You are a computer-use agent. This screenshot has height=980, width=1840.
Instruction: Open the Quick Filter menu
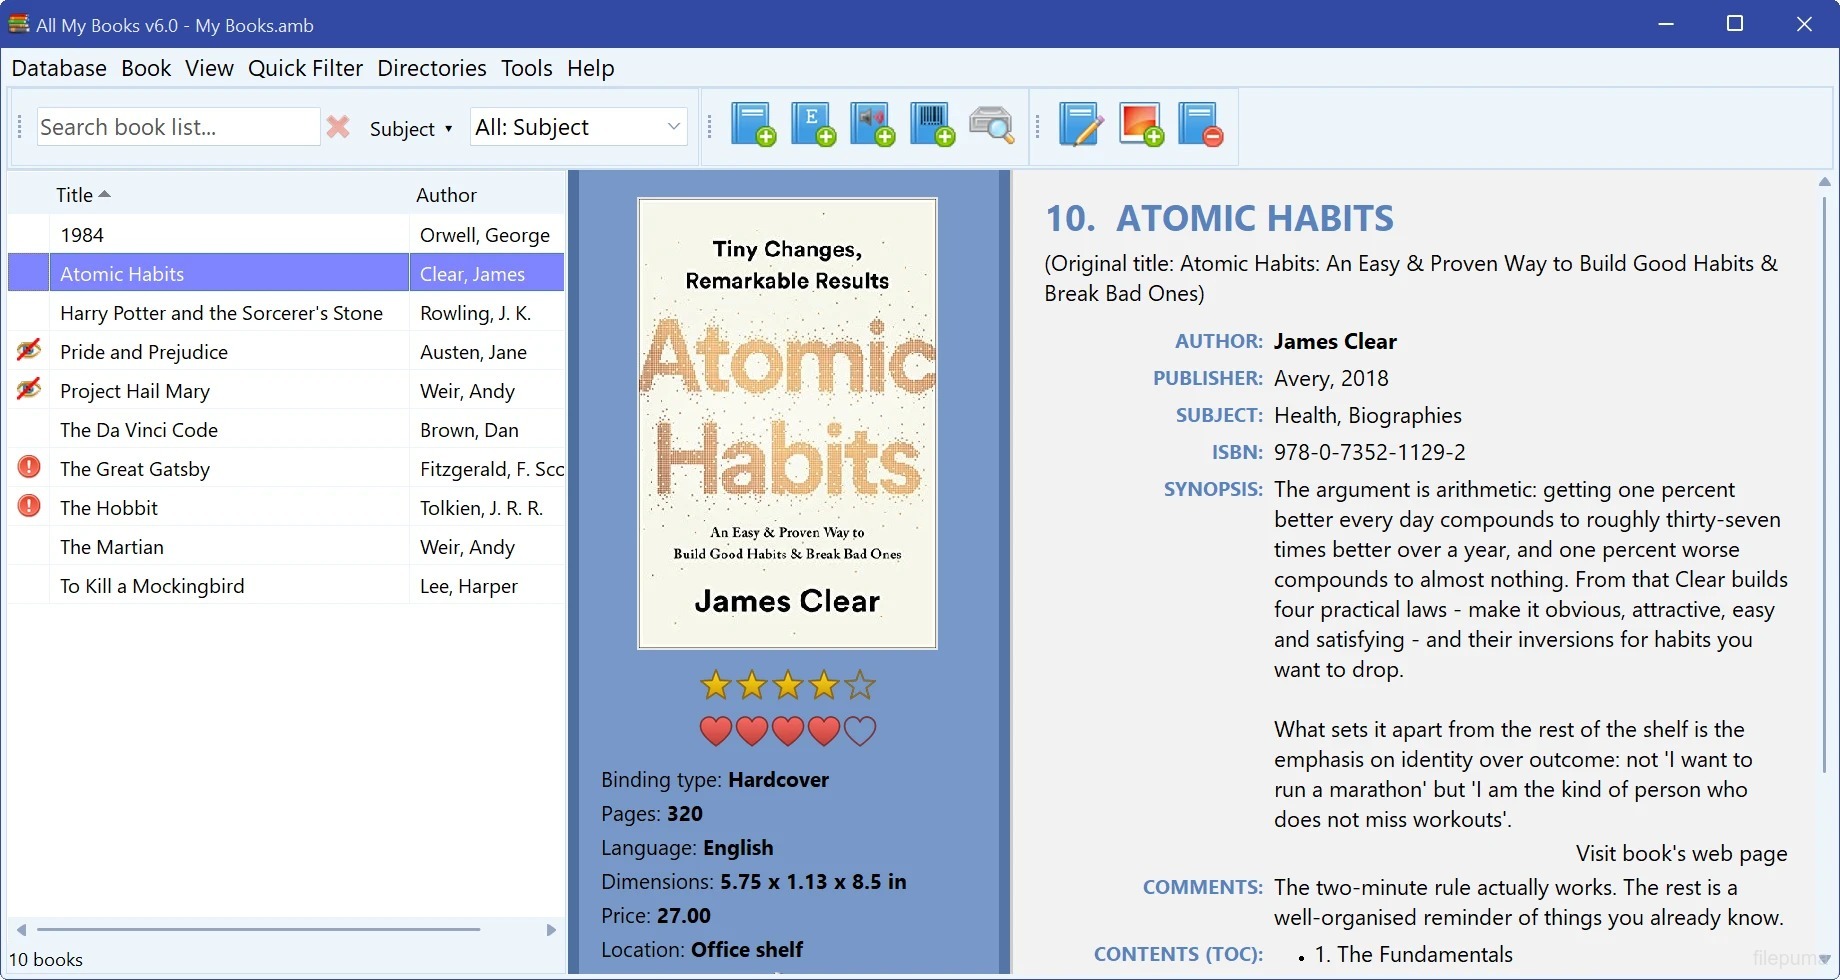[305, 68]
